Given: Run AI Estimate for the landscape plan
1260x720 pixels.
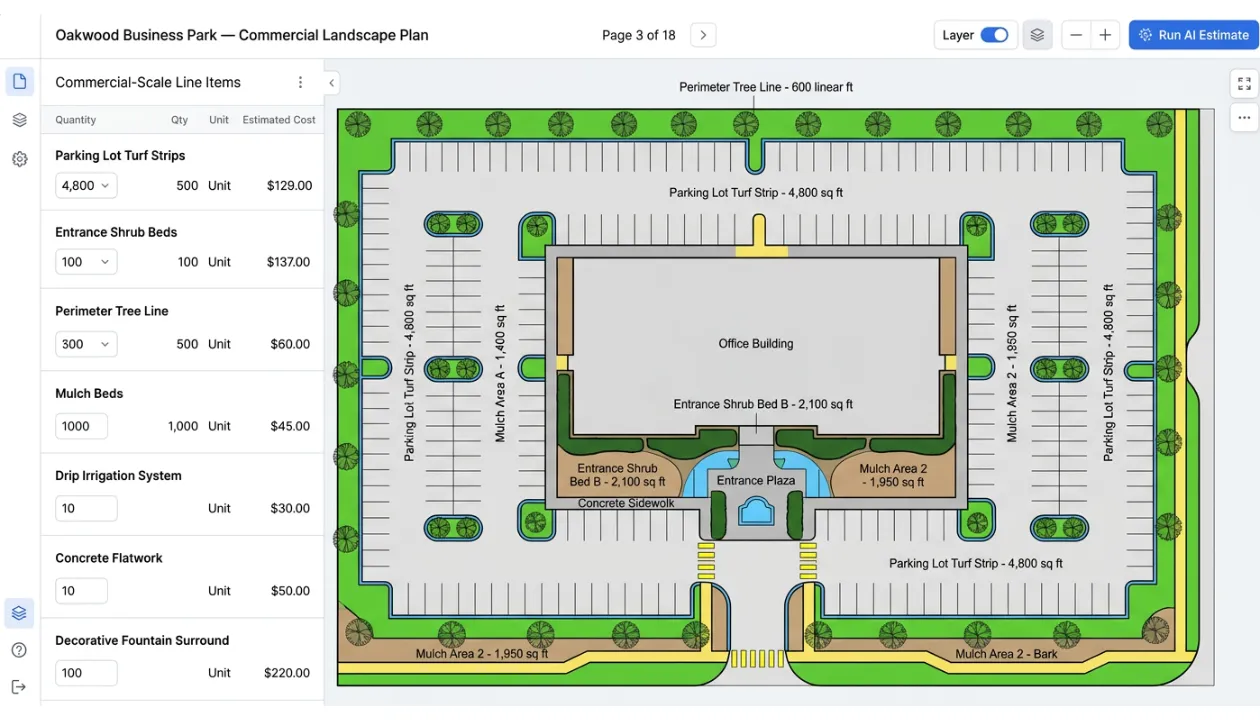Looking at the screenshot, I should click(x=1193, y=34).
